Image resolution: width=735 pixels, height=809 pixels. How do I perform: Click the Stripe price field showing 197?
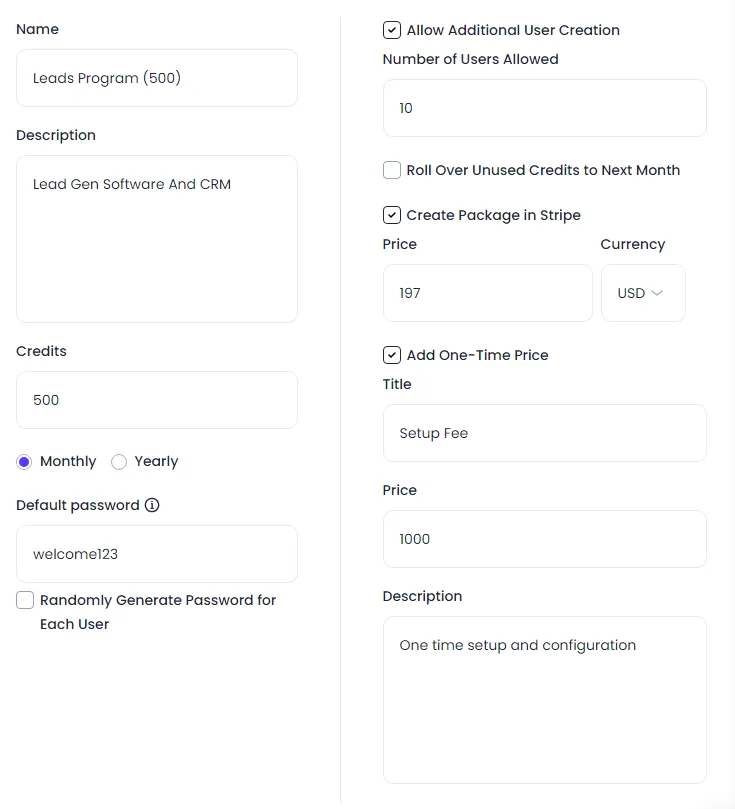488,293
